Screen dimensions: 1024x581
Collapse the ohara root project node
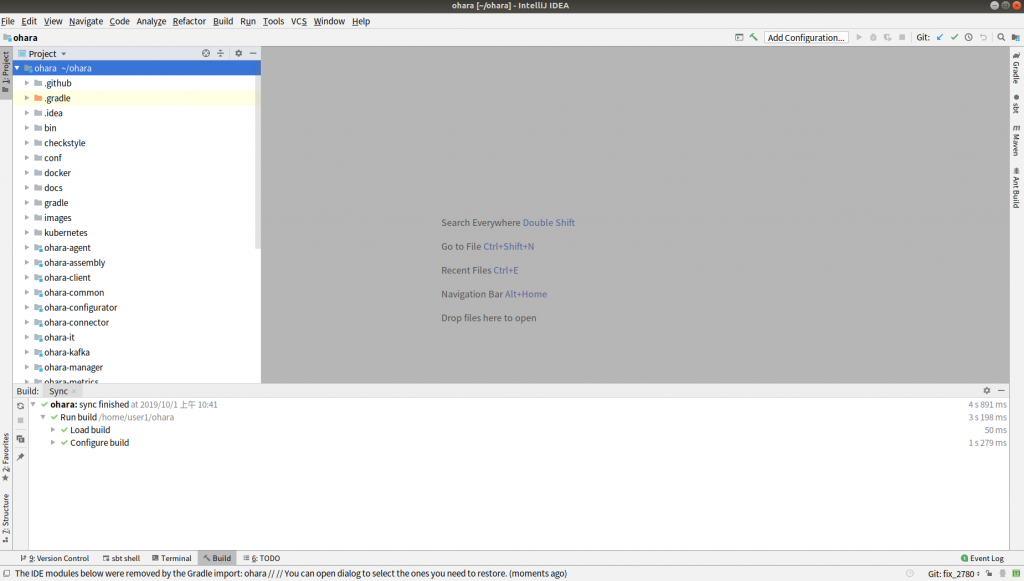[18, 68]
